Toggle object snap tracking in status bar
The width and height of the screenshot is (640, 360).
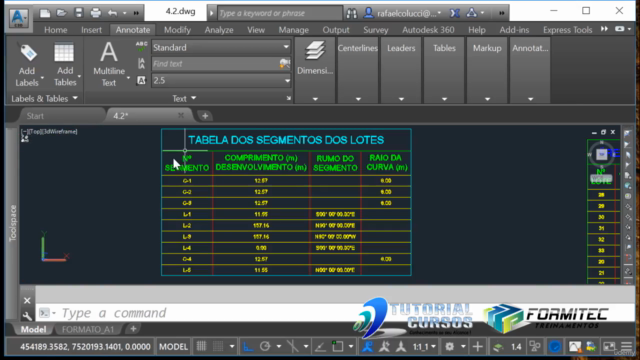point(320,347)
